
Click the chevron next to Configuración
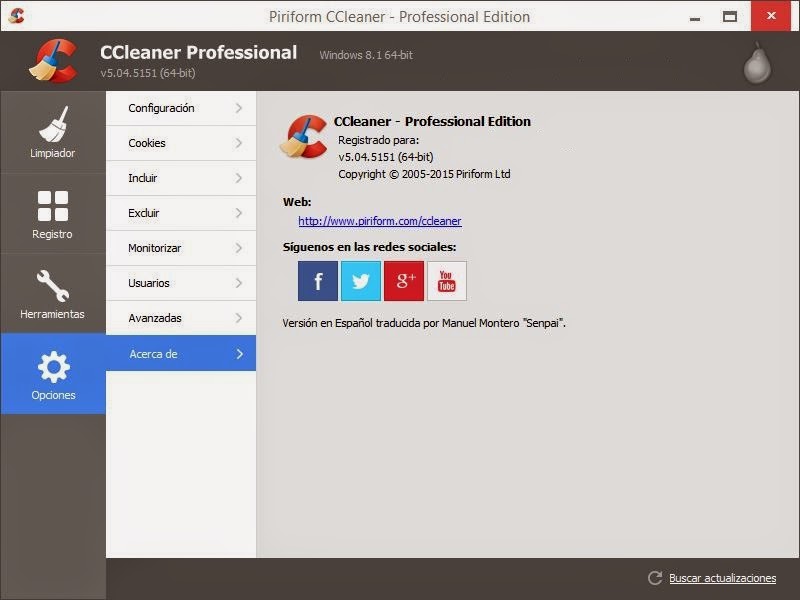coord(239,108)
